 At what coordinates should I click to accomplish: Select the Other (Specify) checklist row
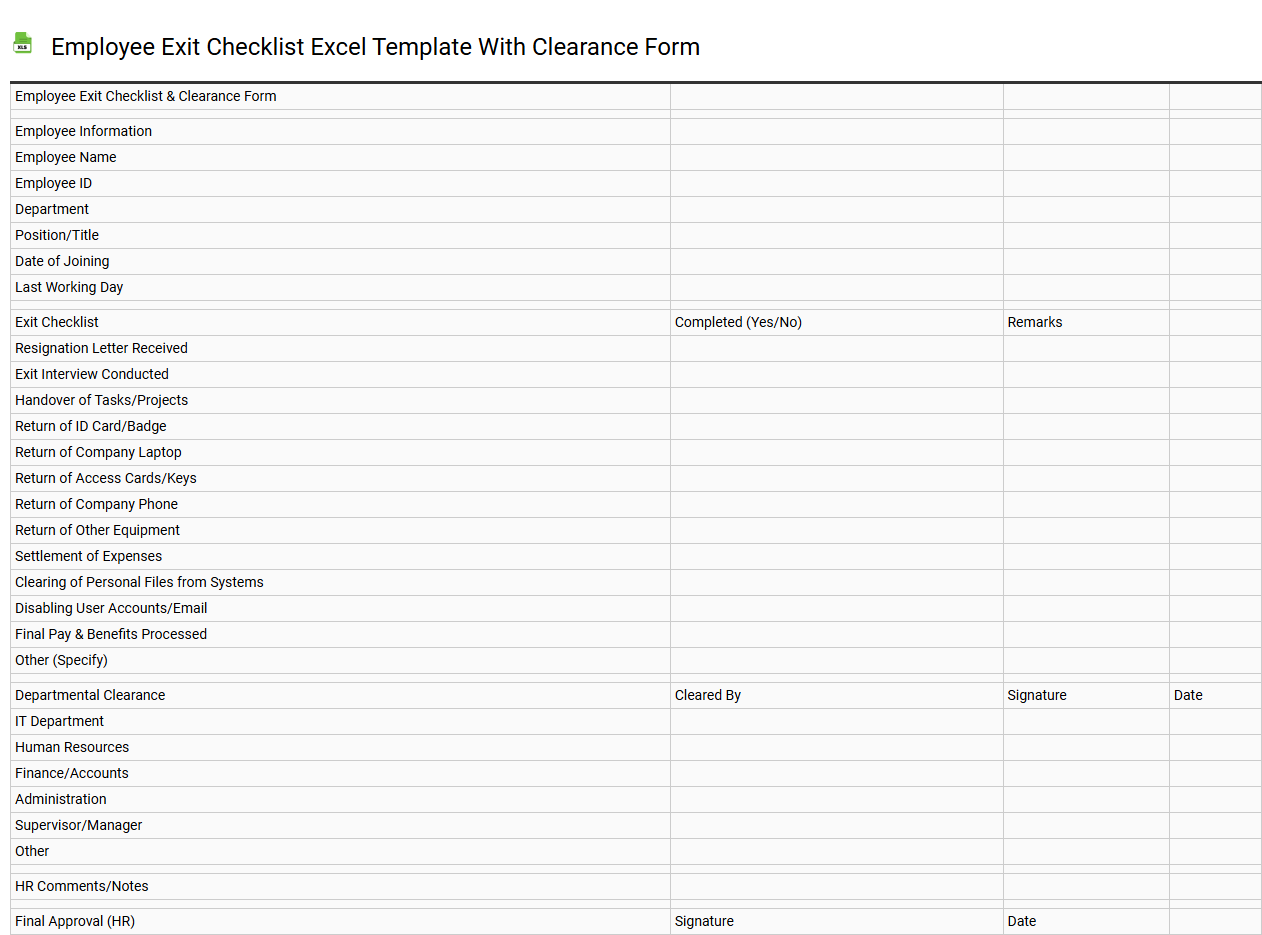coord(60,660)
